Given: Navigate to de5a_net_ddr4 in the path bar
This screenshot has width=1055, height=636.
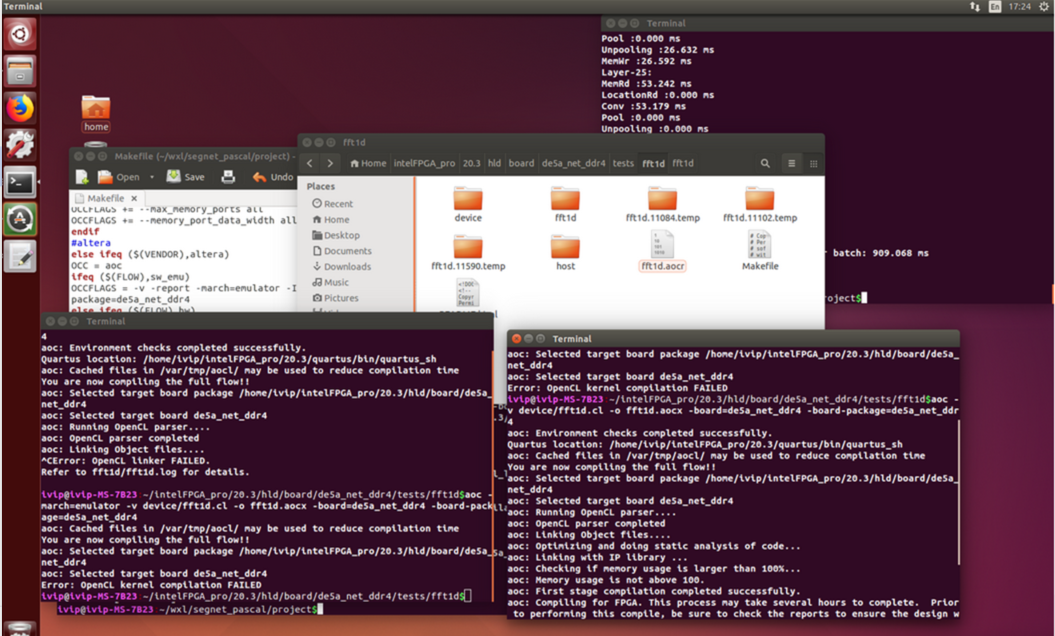Looking at the screenshot, I should pyautogui.click(x=573, y=163).
